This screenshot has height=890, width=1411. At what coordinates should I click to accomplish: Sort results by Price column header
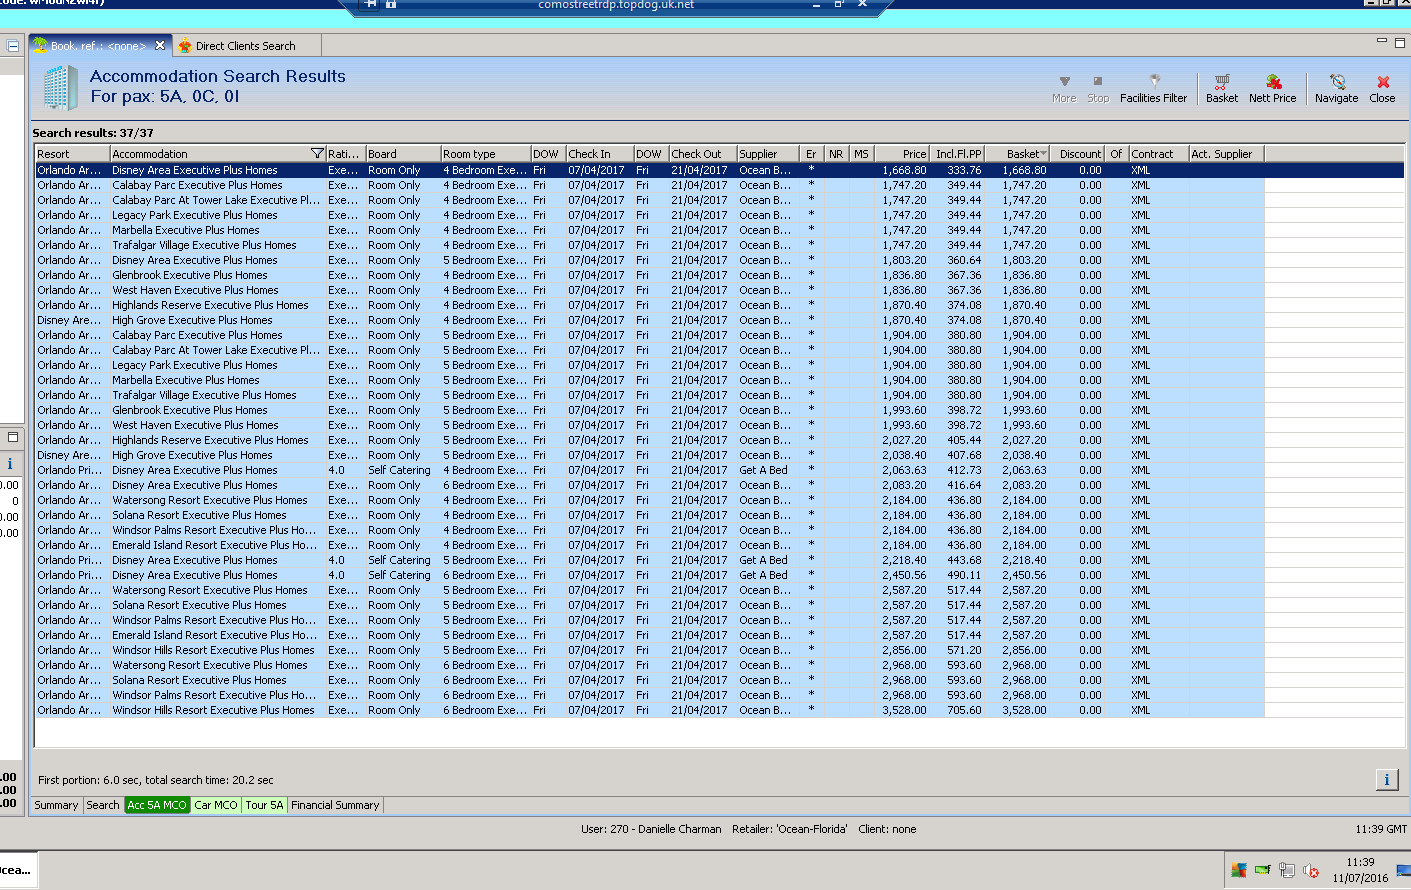pyautogui.click(x=902, y=154)
